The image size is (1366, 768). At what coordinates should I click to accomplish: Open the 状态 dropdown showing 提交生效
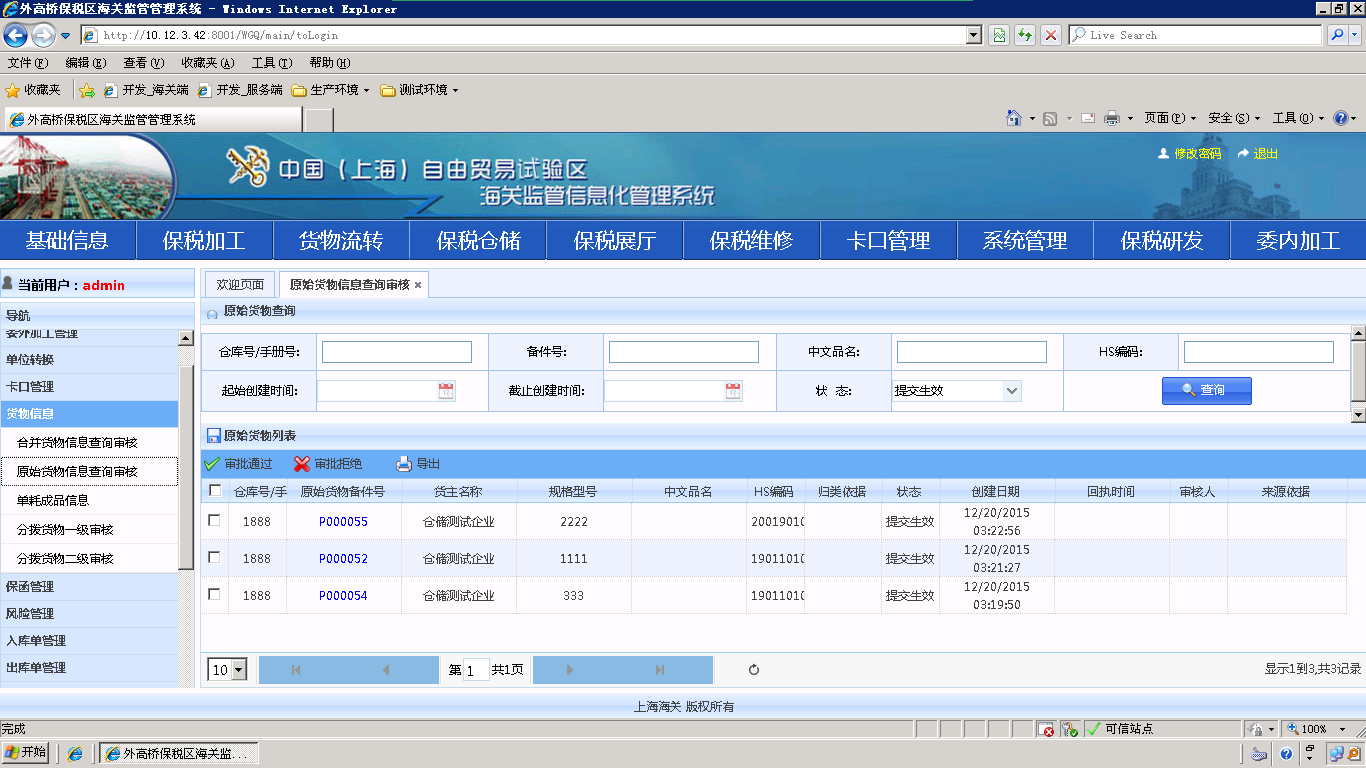(1012, 391)
